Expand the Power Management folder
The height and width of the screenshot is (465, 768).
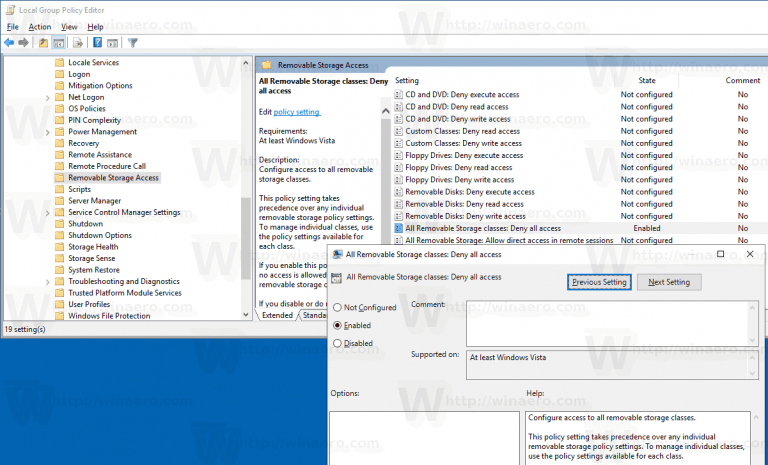(48, 132)
